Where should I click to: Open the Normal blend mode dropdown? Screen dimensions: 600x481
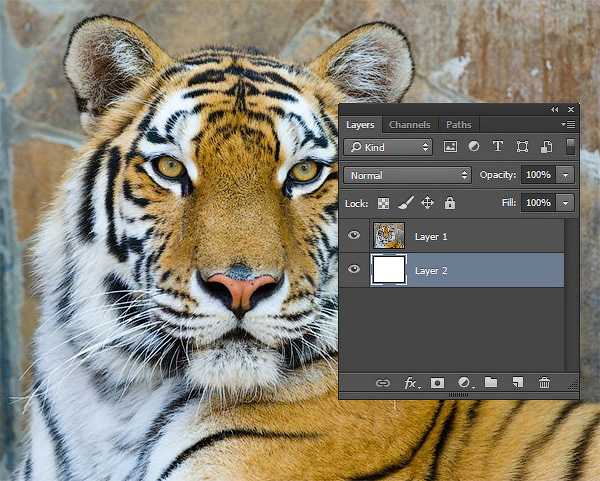(x=407, y=175)
